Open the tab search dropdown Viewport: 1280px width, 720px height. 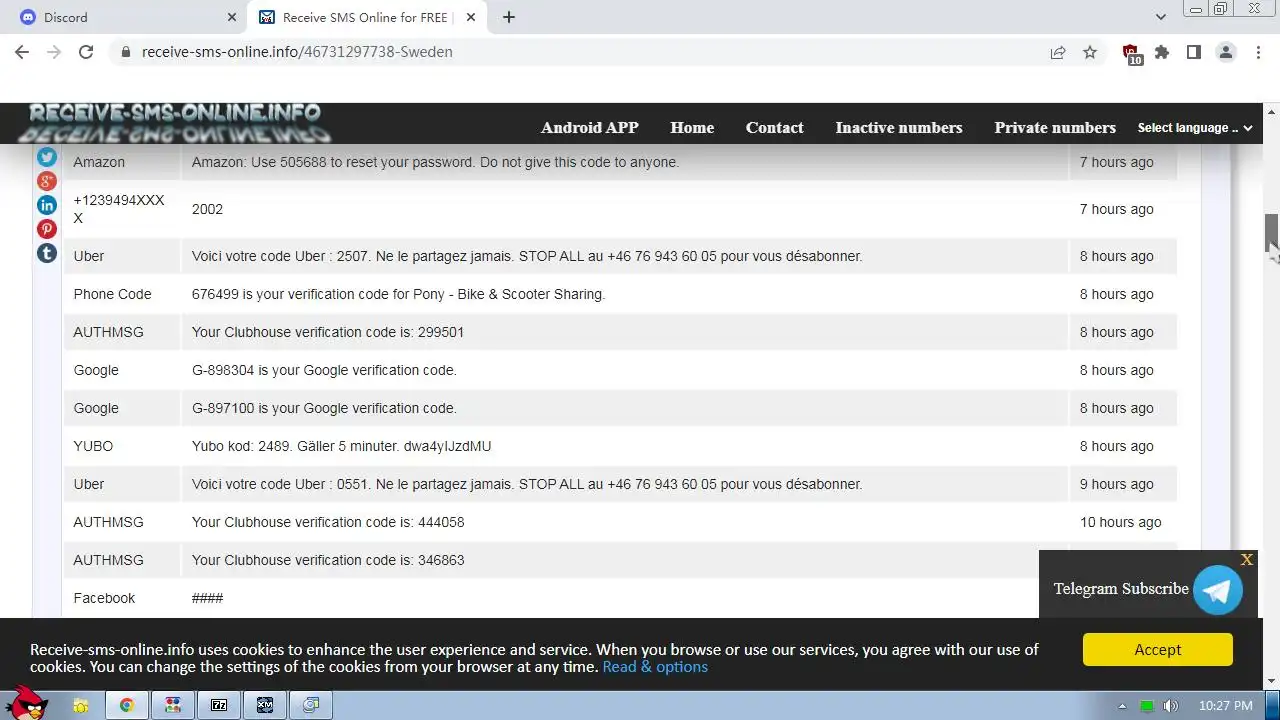tap(1161, 17)
